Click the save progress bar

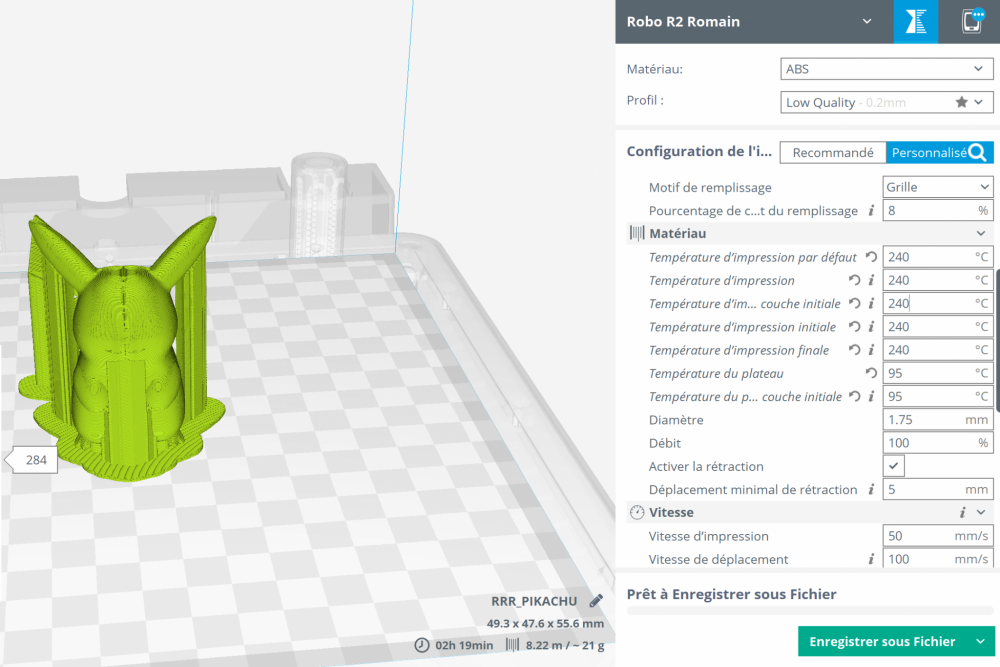810,611
